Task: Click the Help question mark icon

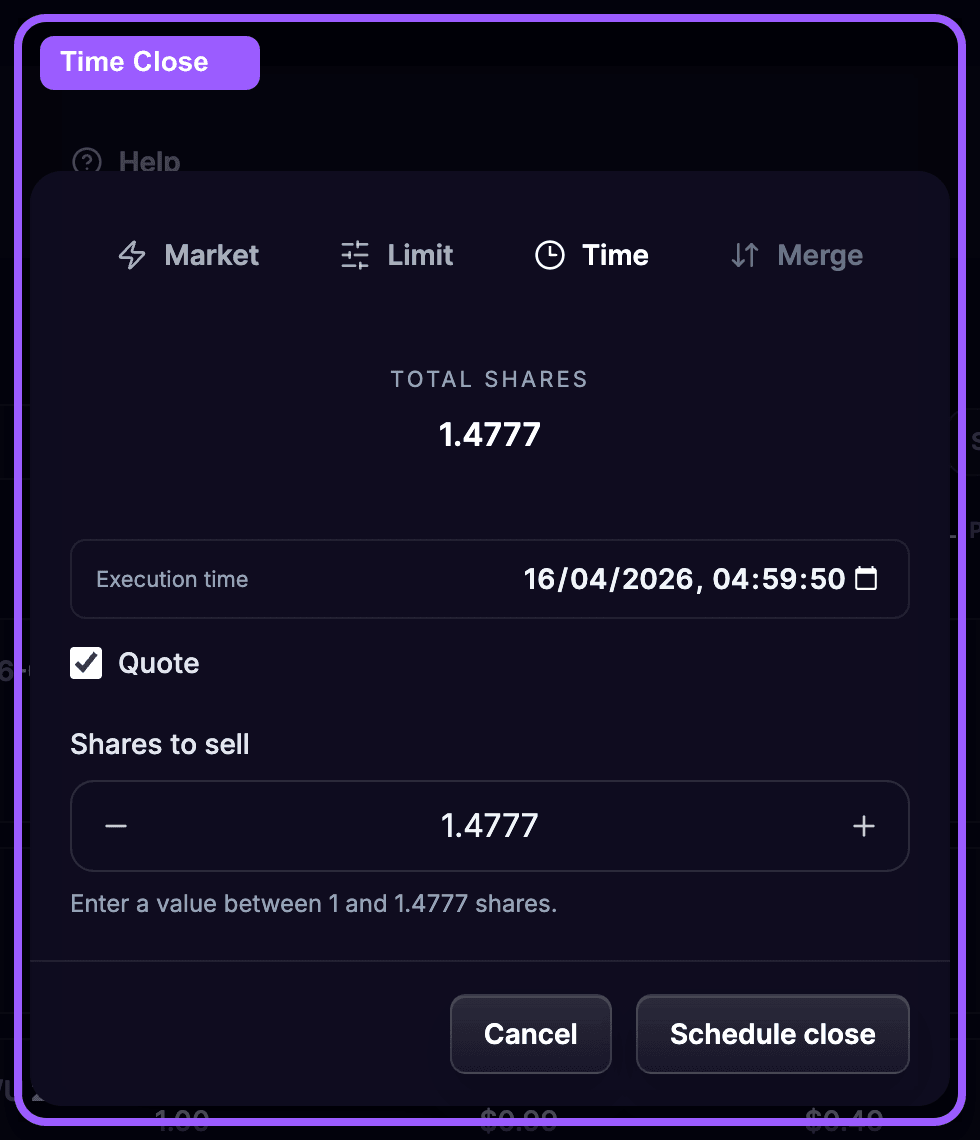Action: 88,161
